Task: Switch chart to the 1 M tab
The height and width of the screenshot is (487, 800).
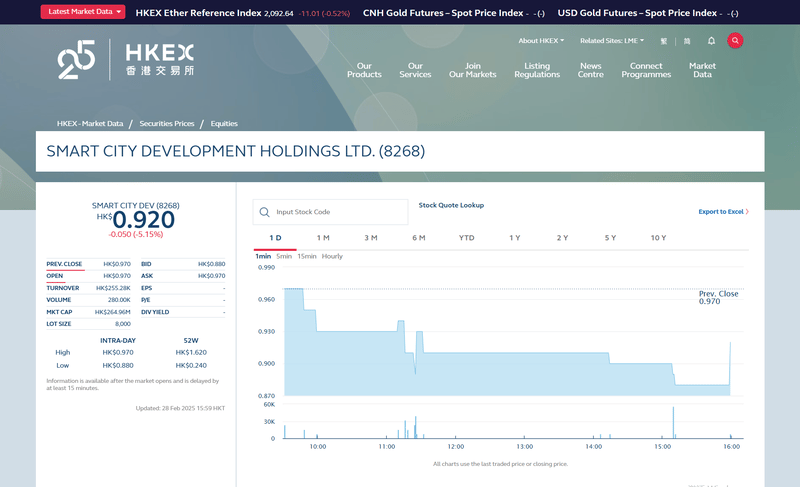Action: [x=323, y=238]
